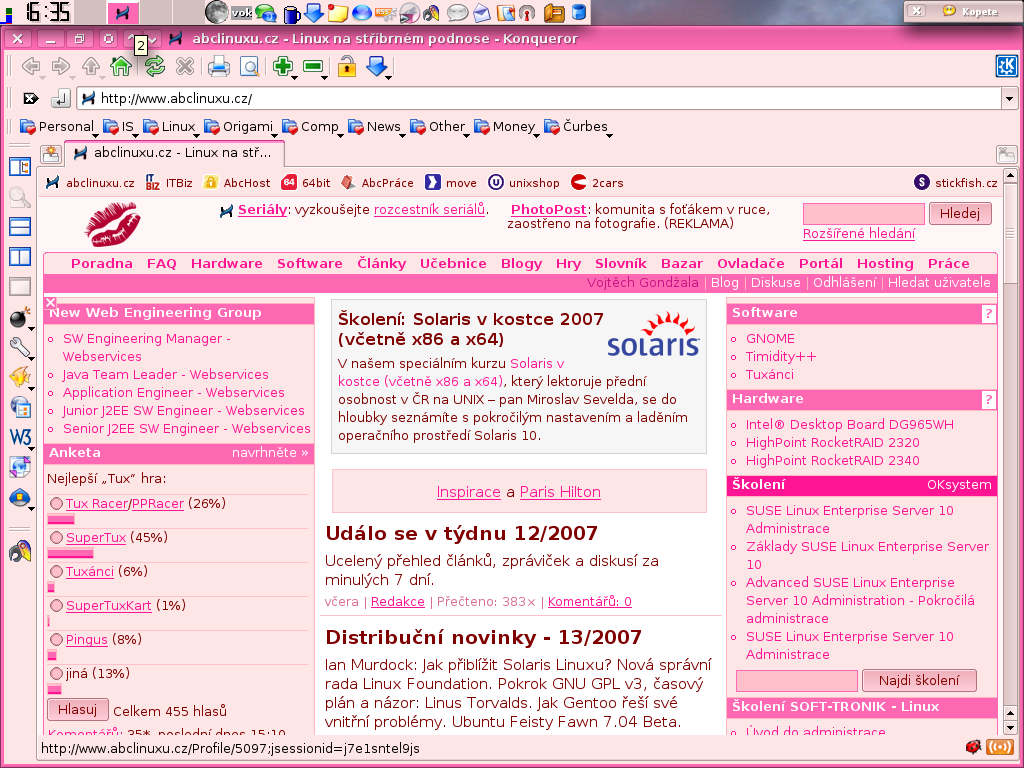Open the W3 validator sidebar icon
Screen dimensions: 1024x768
coord(20,436)
